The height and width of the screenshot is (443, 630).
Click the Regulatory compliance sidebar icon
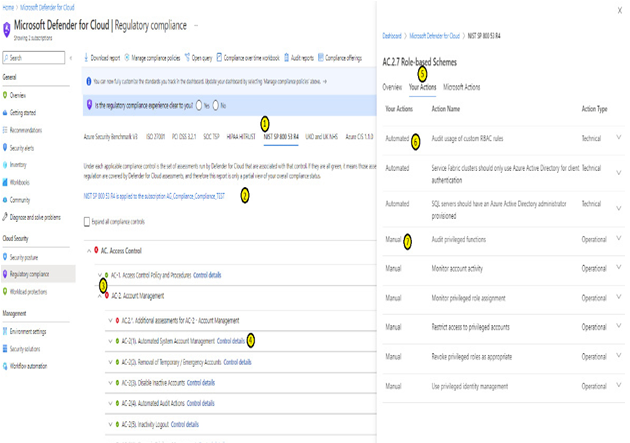tap(5, 274)
